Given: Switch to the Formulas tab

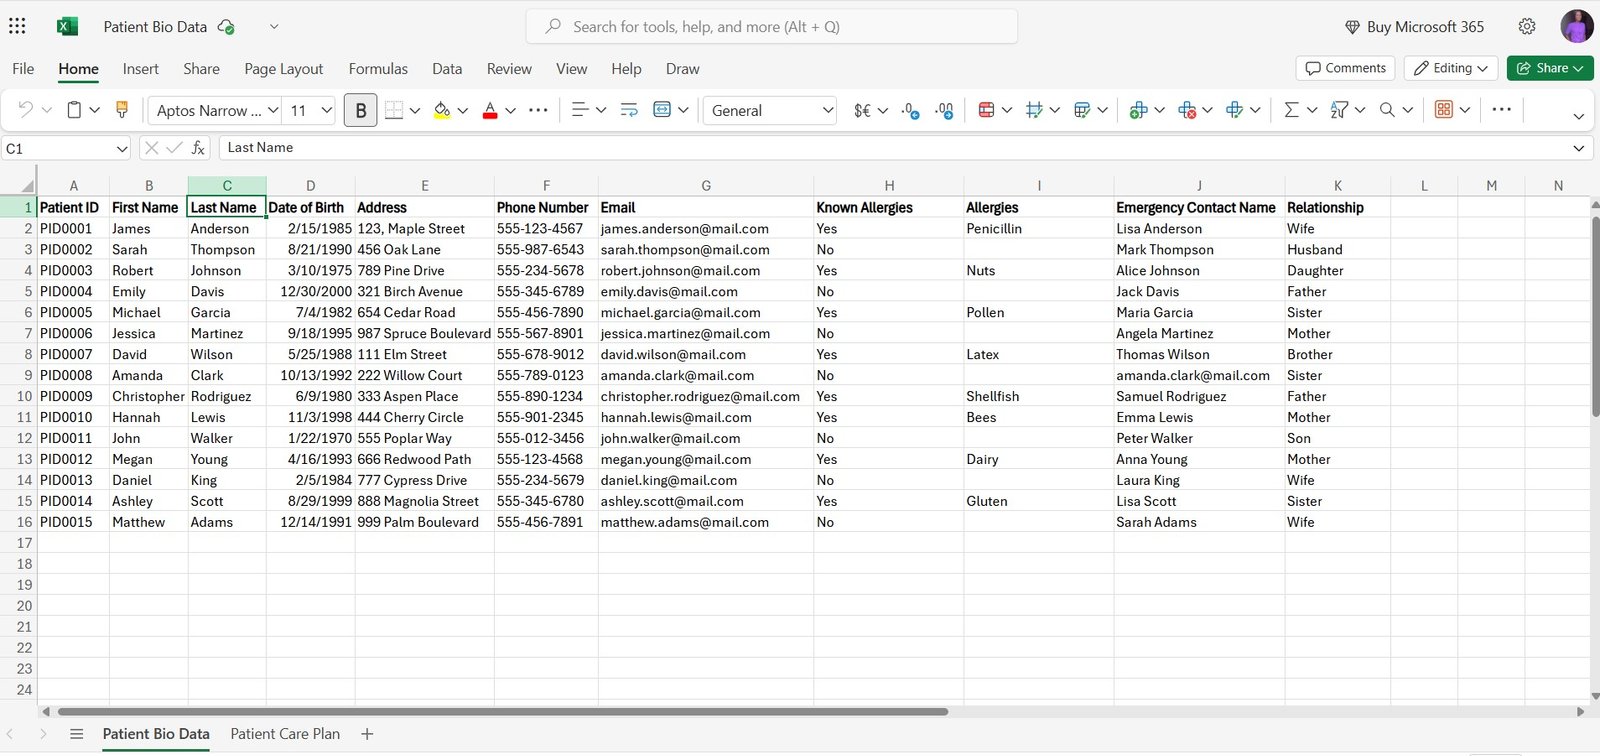Looking at the screenshot, I should (378, 69).
